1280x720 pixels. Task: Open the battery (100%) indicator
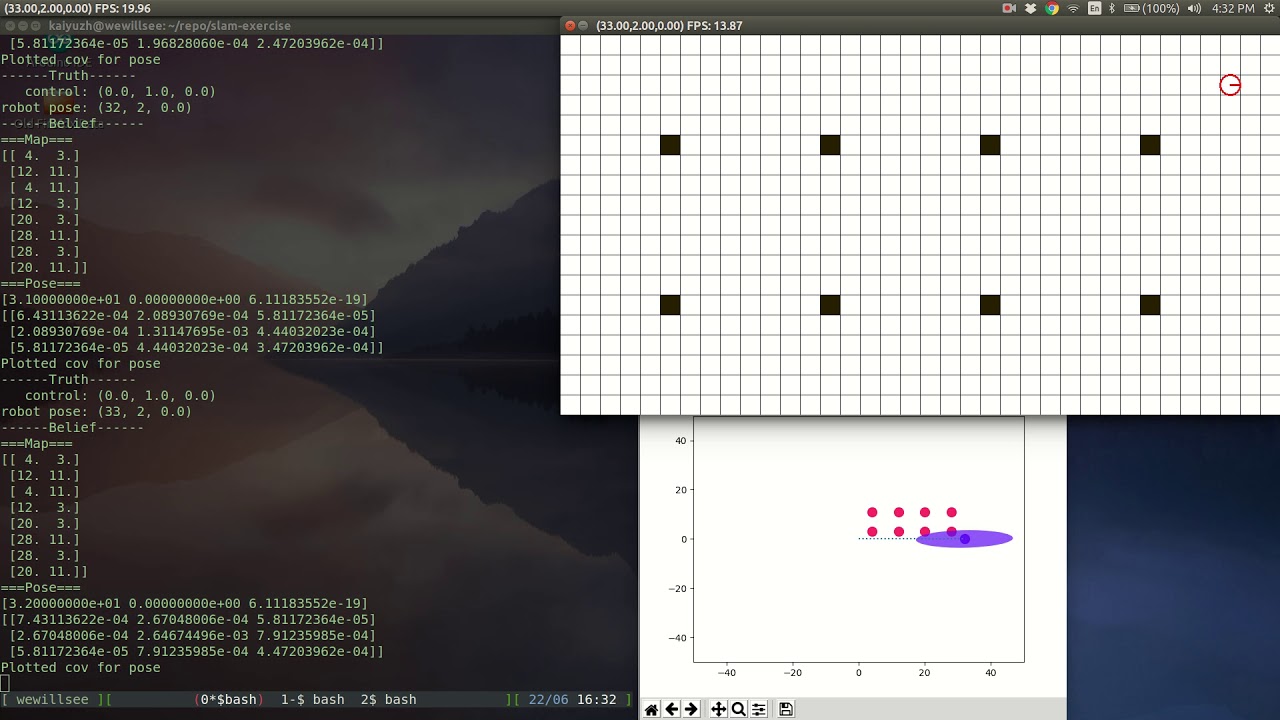click(1151, 8)
